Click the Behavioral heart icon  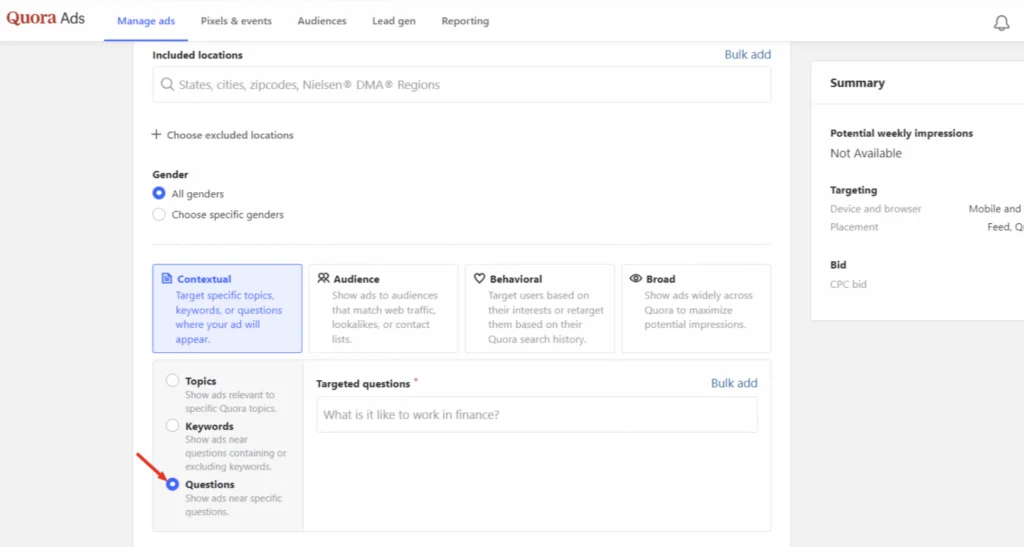click(x=479, y=279)
